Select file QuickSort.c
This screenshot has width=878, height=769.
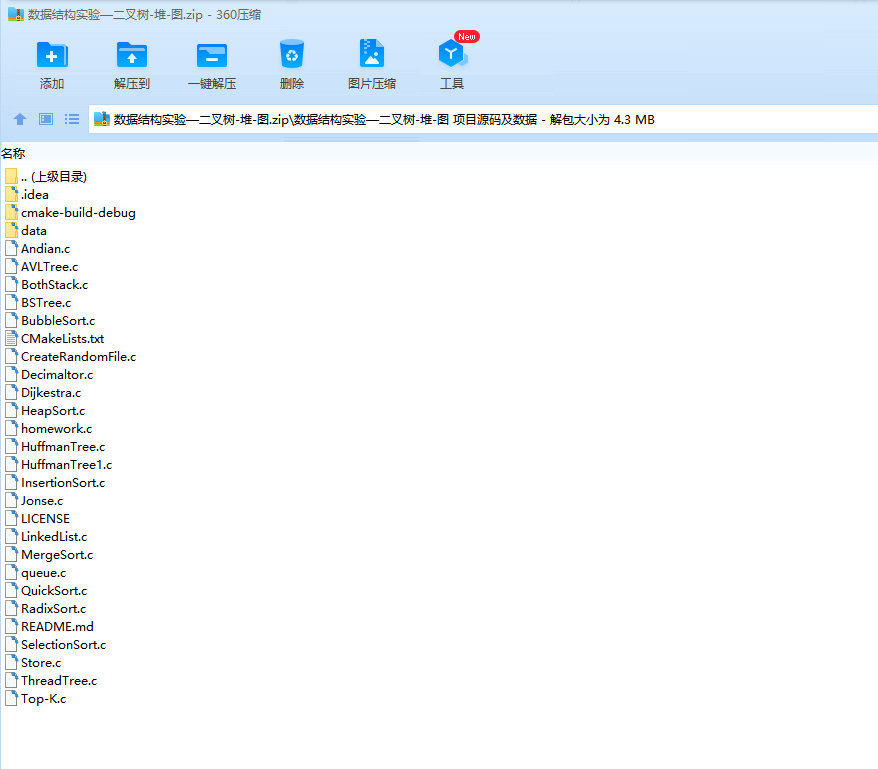click(46, 590)
